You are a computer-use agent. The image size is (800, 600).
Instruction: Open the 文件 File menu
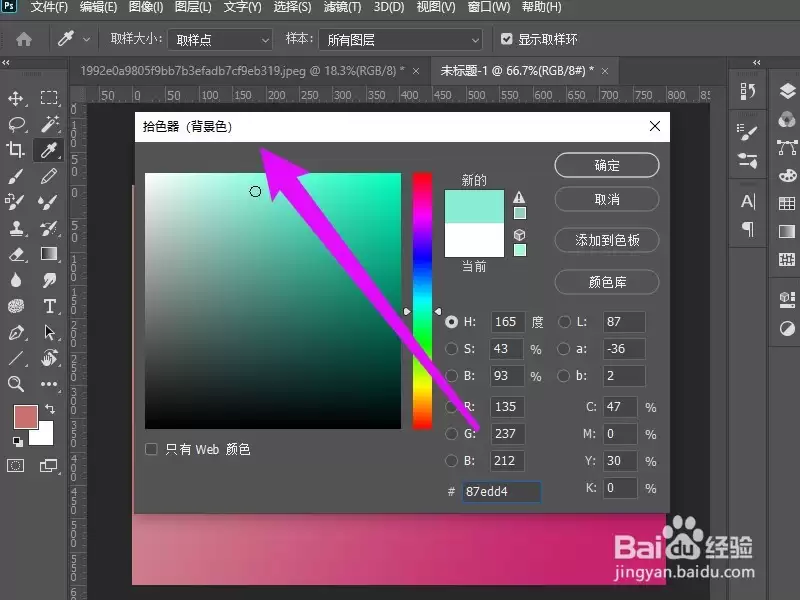tap(49, 7)
